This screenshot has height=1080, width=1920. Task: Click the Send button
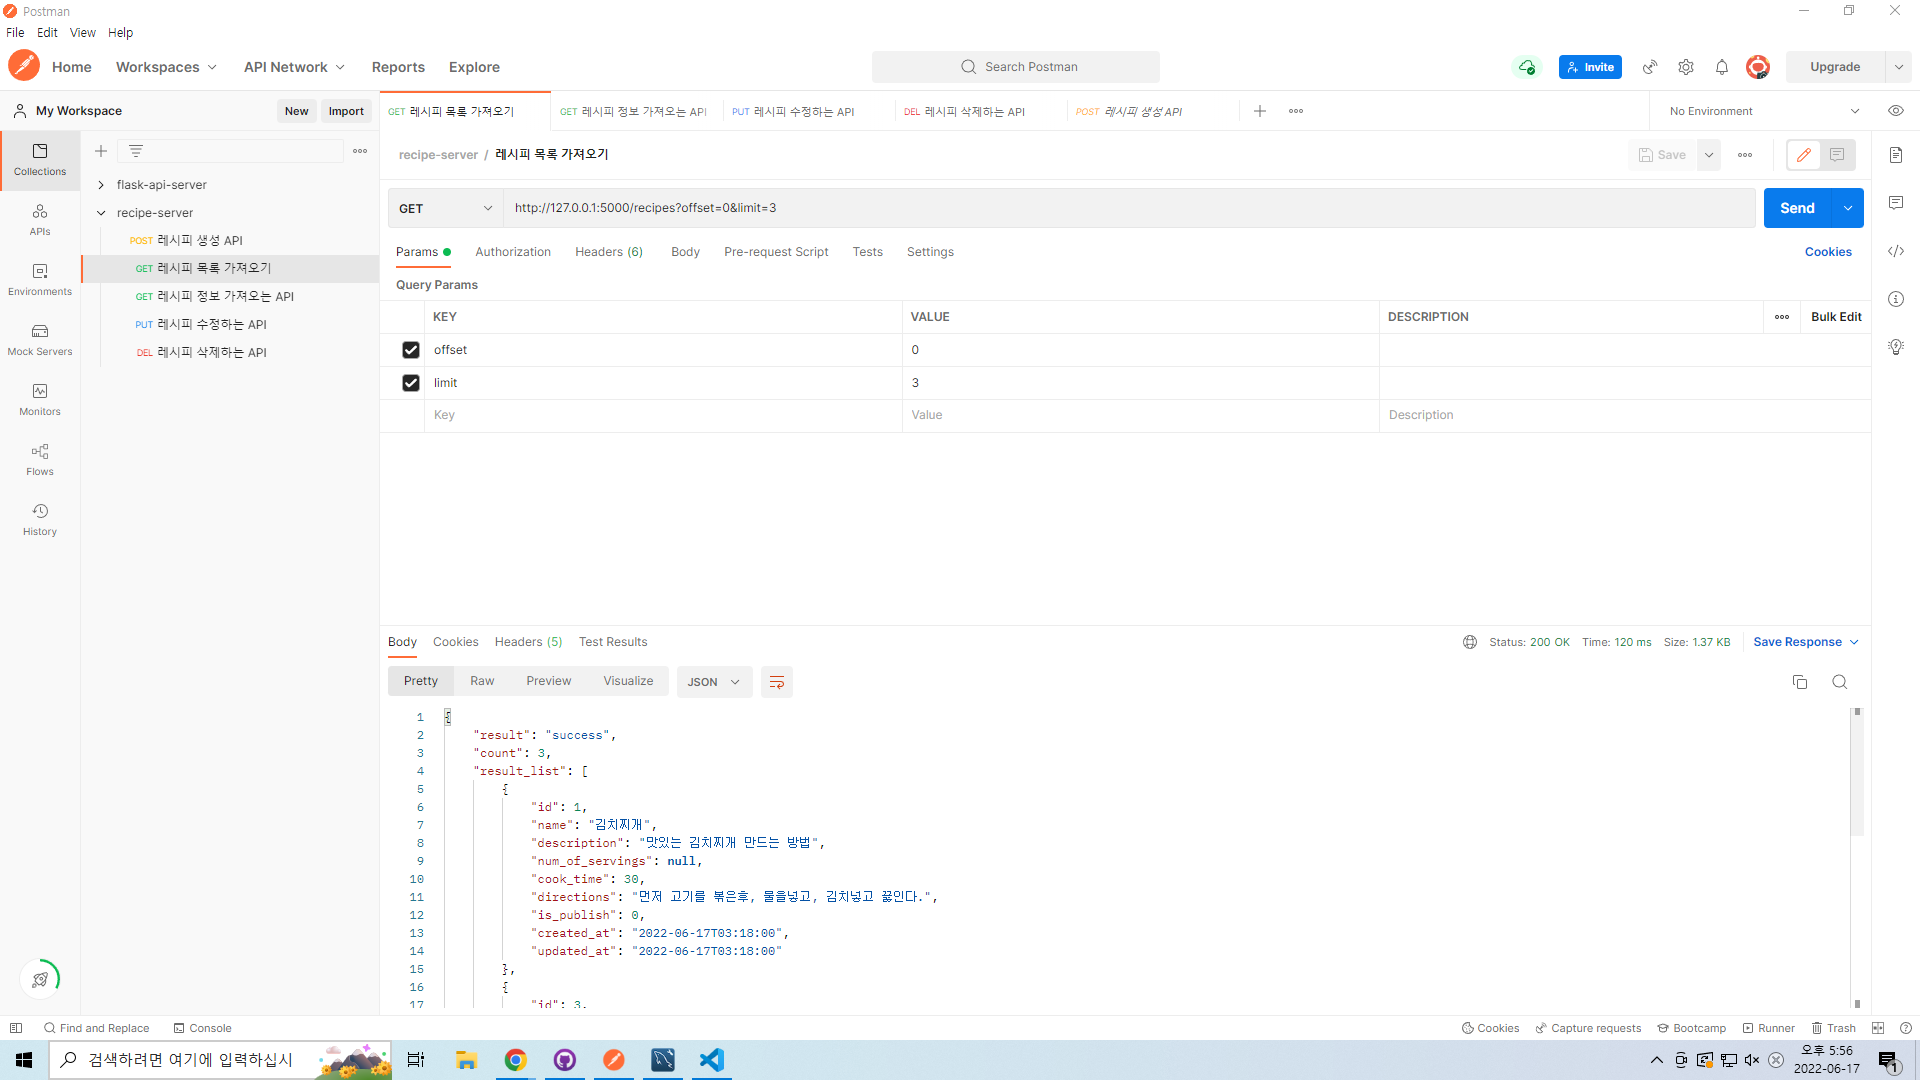1796,208
